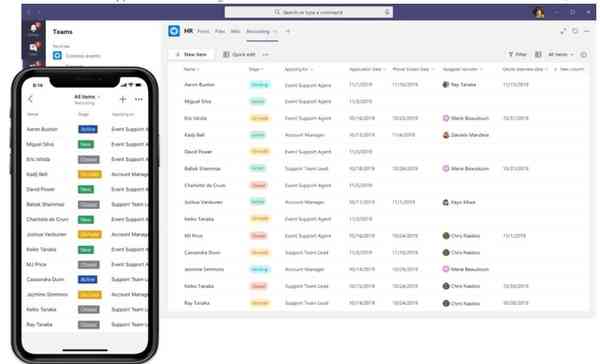Viewport: 600px width, 364px height.
Task: Select Cassandra Dunn in the desktop list
Action: point(202,253)
